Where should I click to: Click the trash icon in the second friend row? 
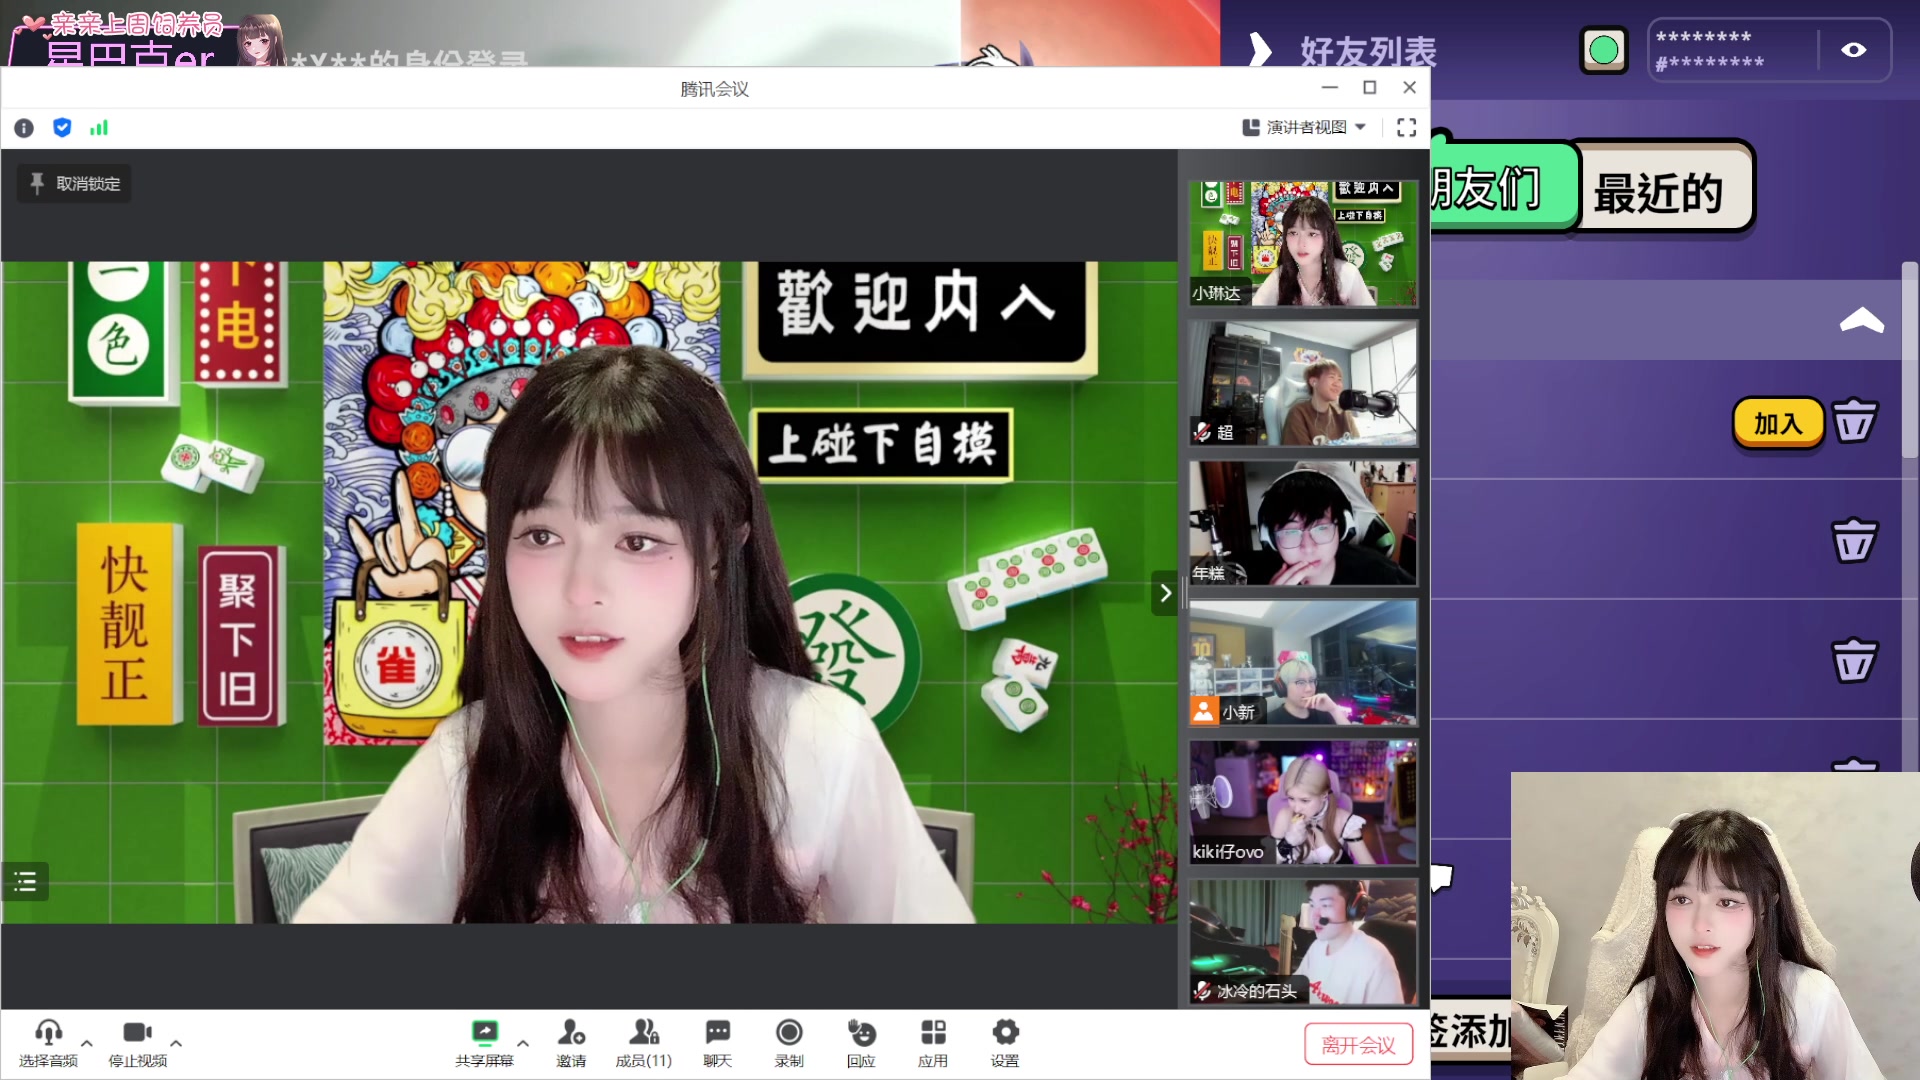pos(1854,541)
